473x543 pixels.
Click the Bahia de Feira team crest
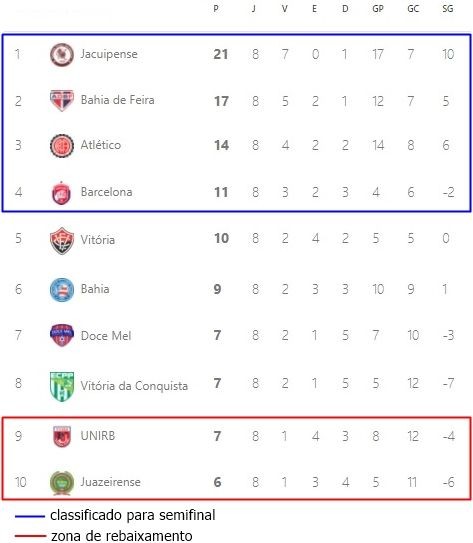62,100
